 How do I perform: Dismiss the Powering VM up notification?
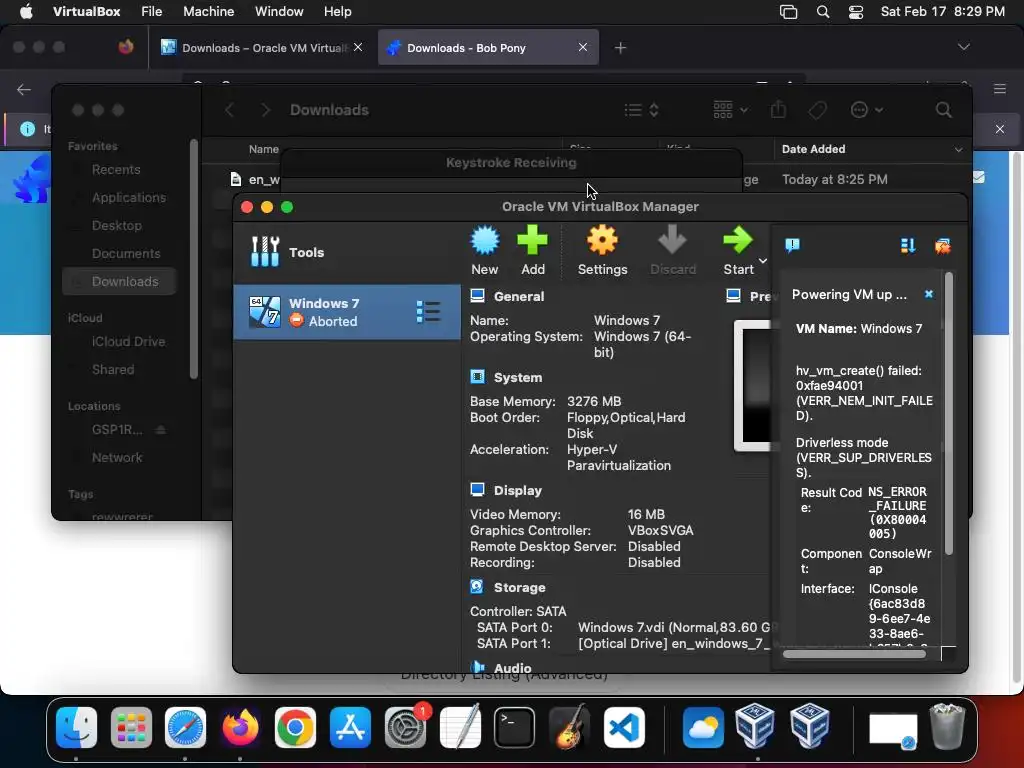pos(929,295)
